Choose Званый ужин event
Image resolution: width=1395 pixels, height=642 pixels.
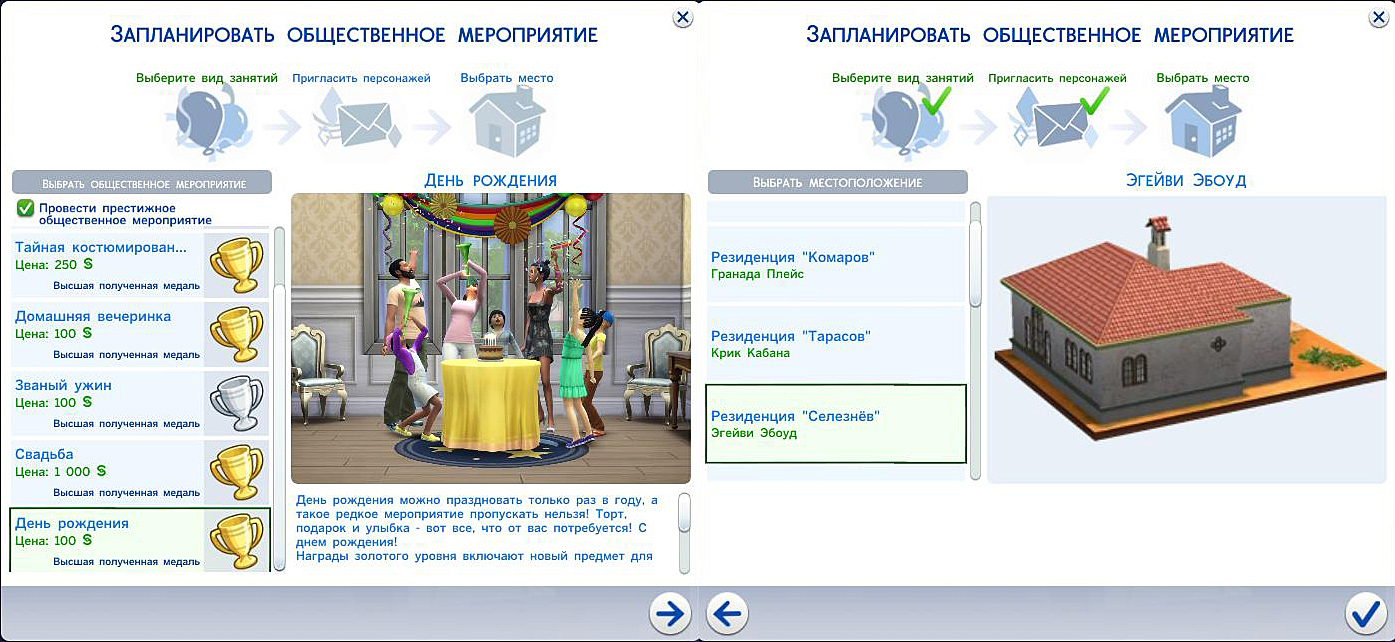point(140,402)
